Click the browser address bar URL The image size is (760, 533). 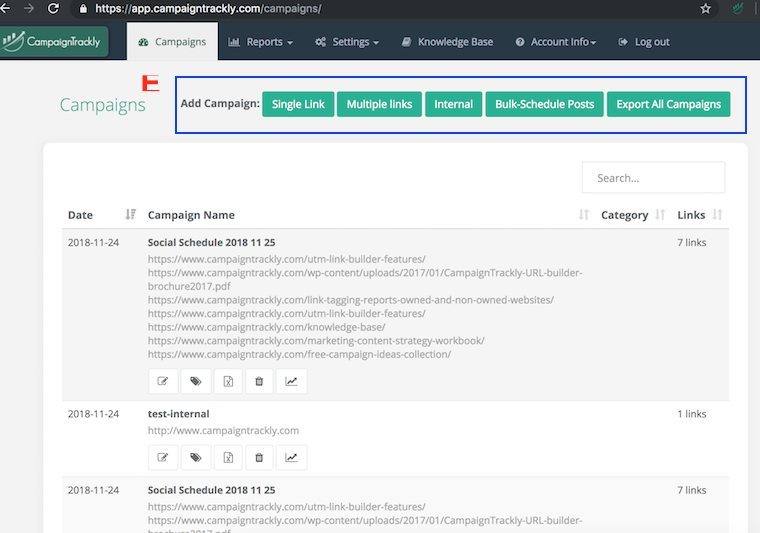(208, 9)
